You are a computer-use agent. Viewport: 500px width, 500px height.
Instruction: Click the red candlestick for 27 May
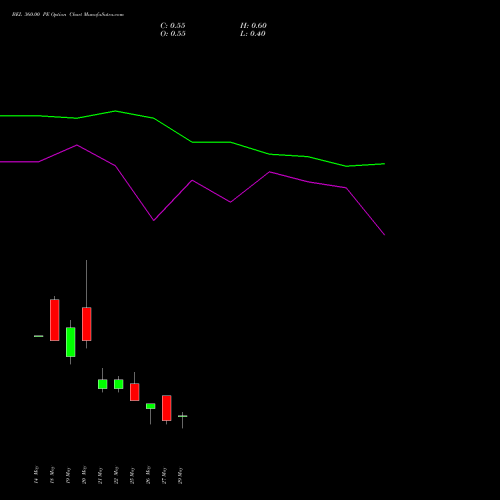pyautogui.click(x=167, y=408)
